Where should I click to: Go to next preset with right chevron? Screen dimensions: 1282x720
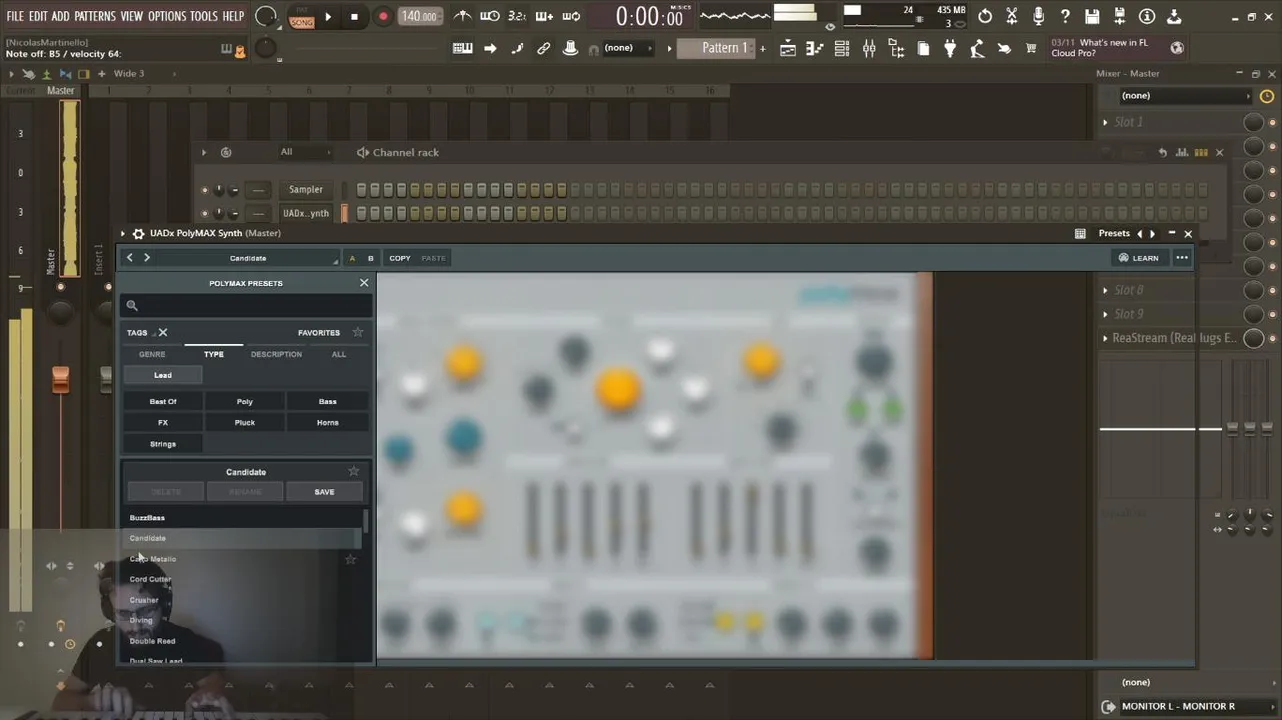click(147, 258)
